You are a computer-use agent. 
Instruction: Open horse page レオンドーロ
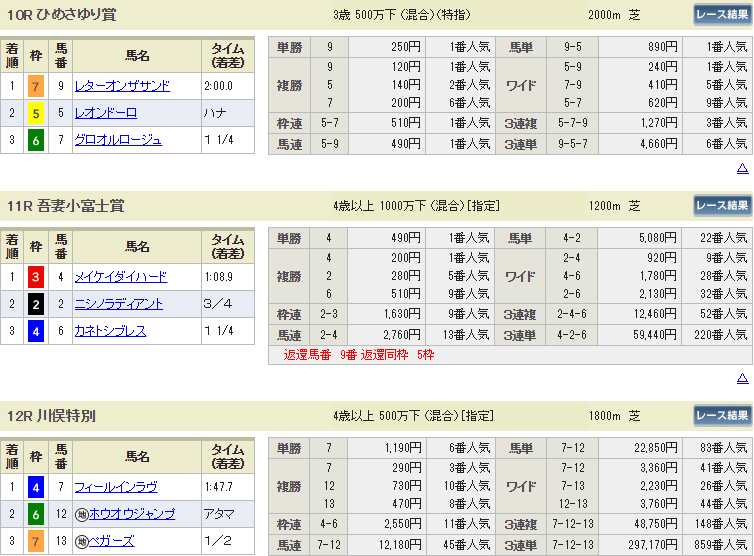click(x=106, y=113)
